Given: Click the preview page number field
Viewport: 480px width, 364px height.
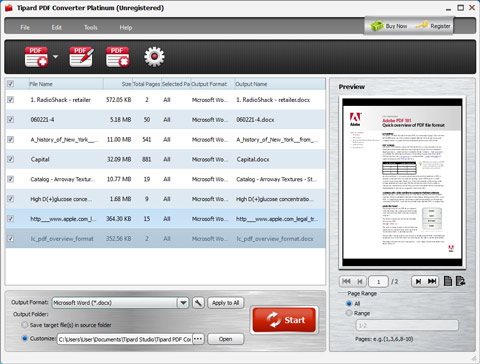Looking at the screenshot, I should coord(378,282).
